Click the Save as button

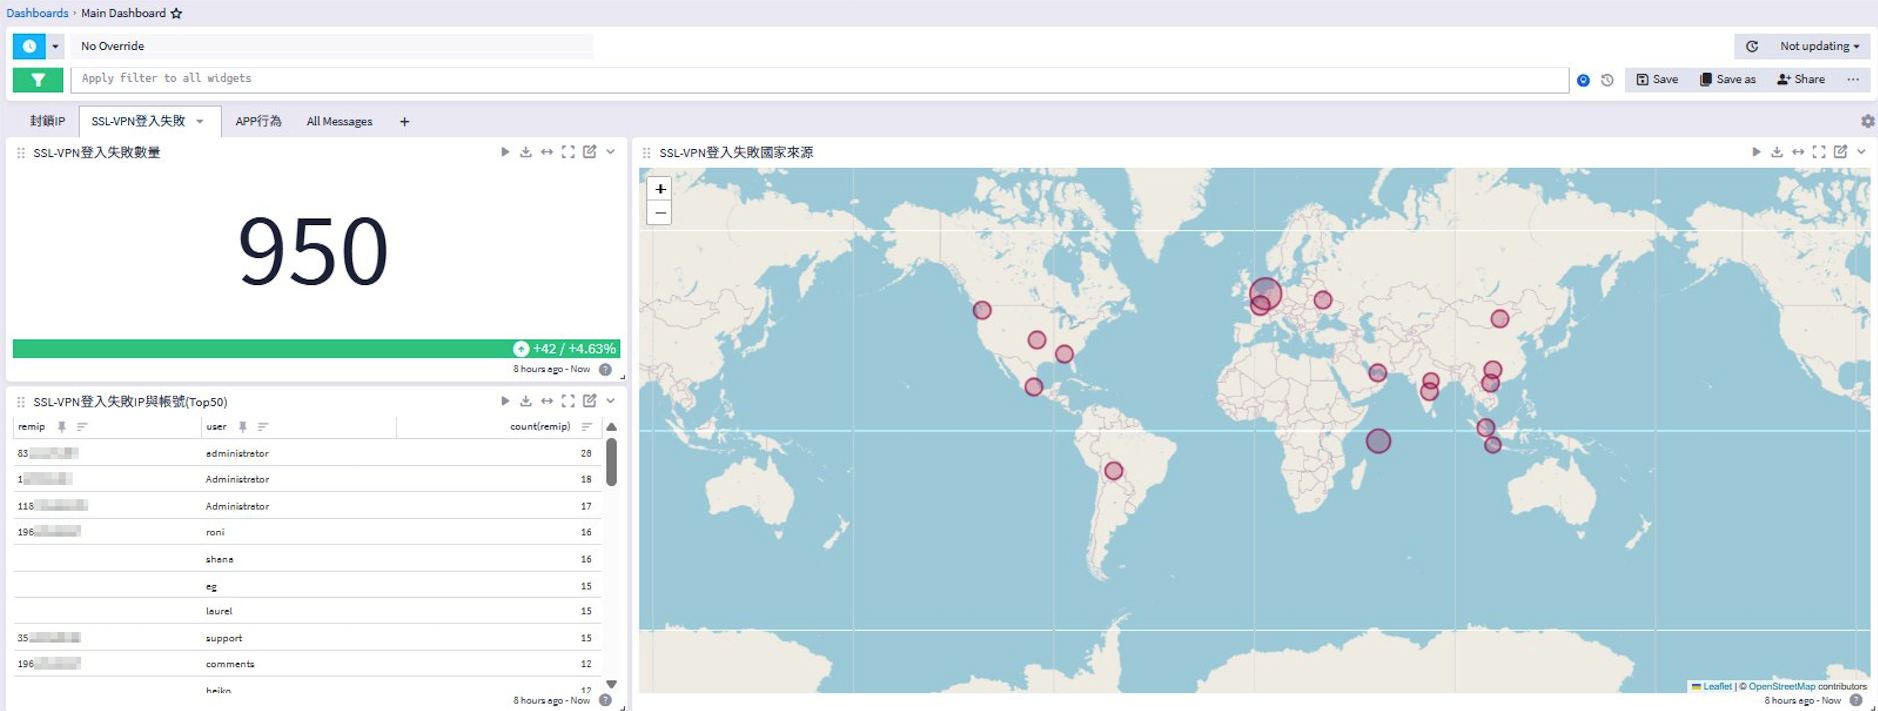tap(1727, 79)
